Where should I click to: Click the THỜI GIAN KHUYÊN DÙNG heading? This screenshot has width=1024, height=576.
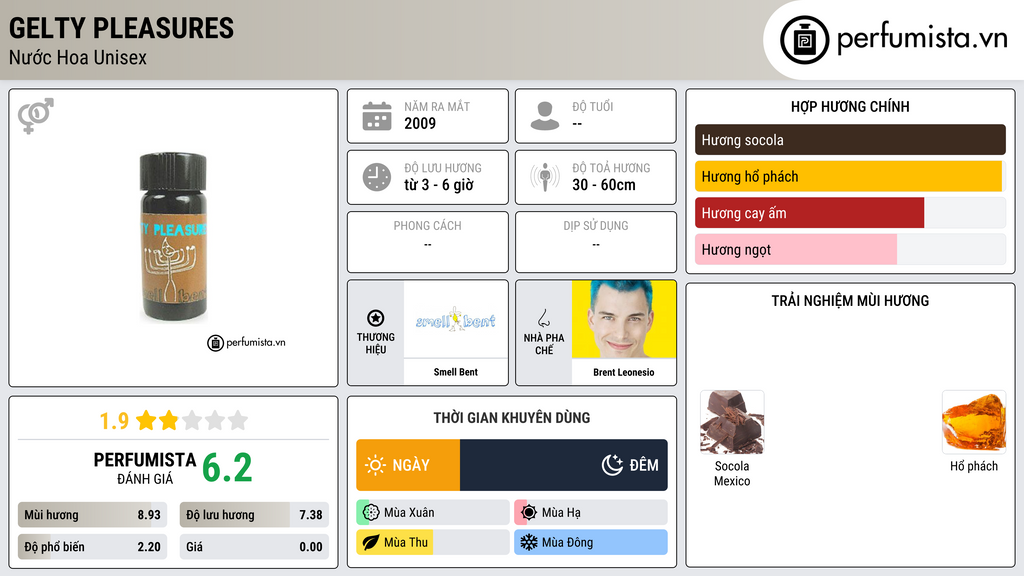click(512, 418)
